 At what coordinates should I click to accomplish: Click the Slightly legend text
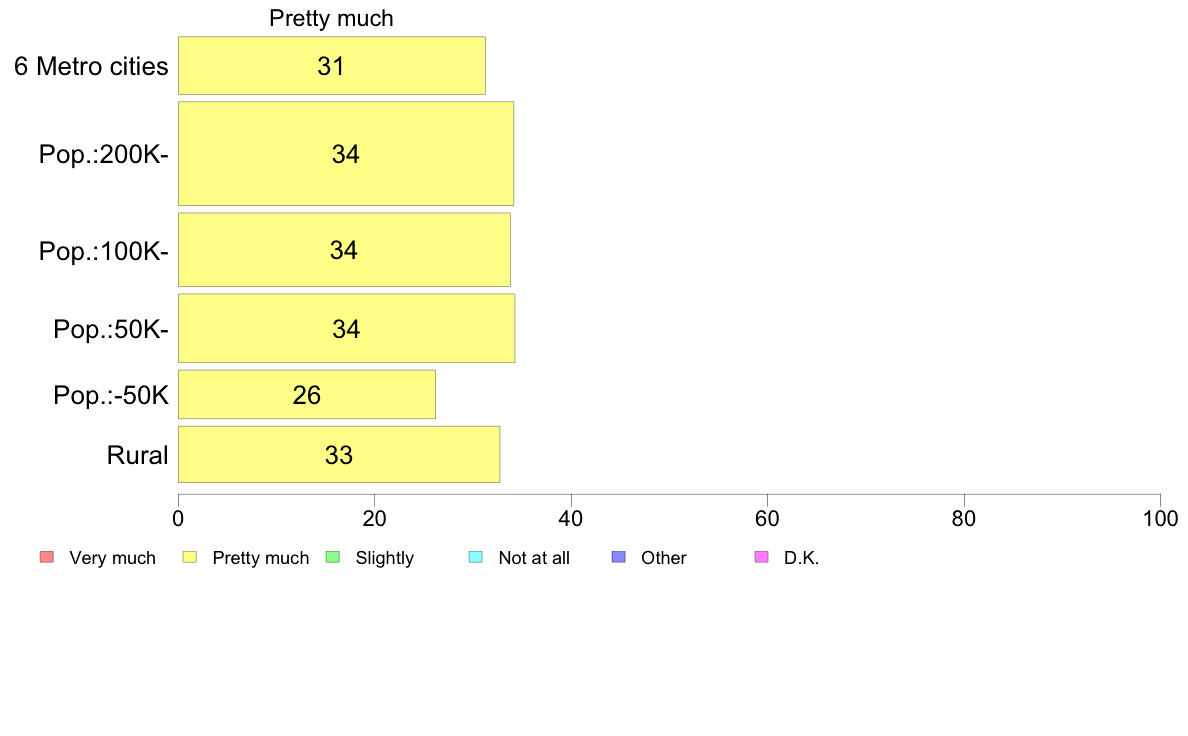click(x=384, y=558)
